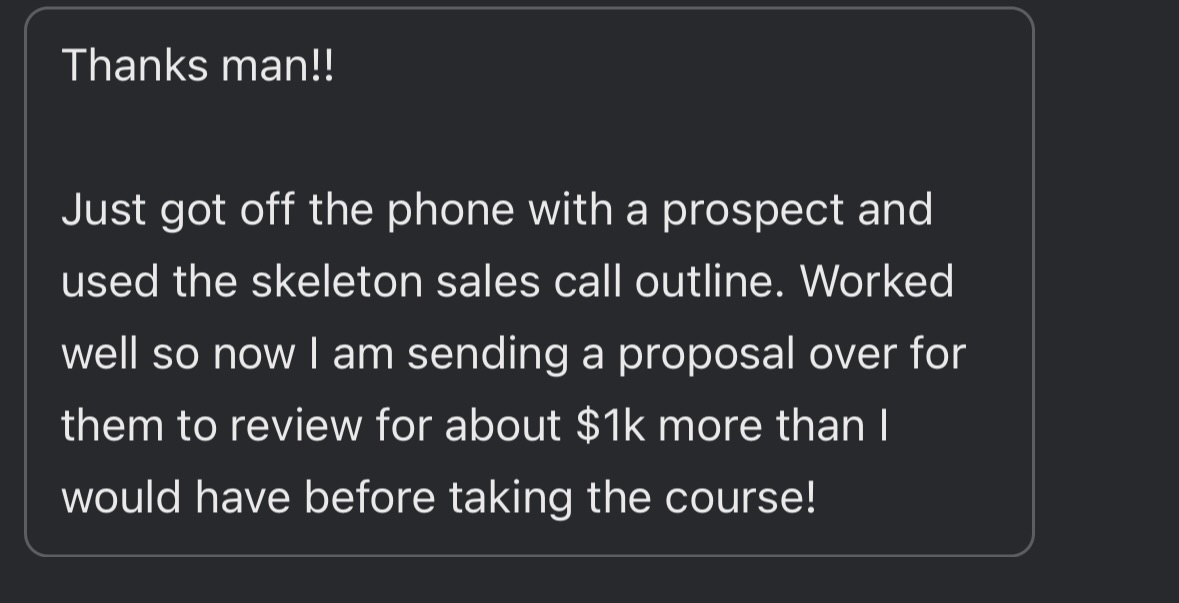Screen dimensions: 1179x603
Task: Select the word 'Just' starting the paragraph
Action: tap(104, 209)
